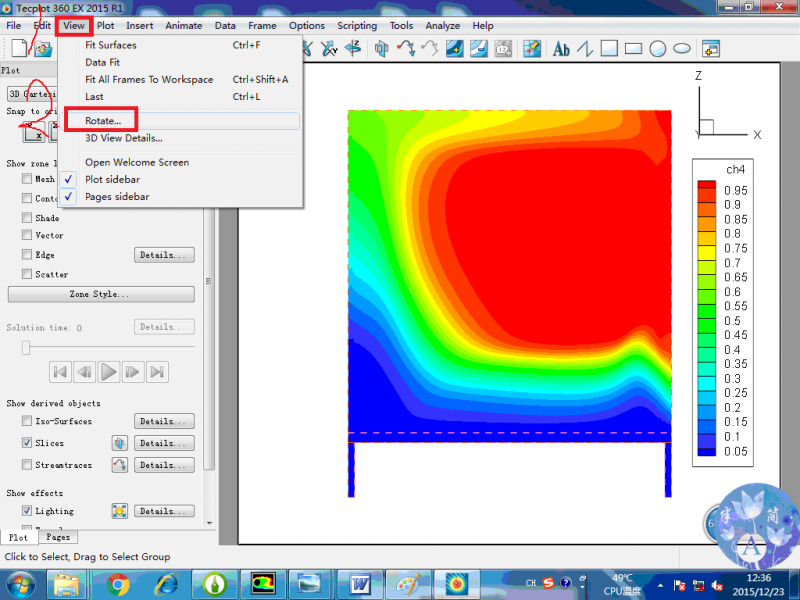
Task: Open Iso-Surfaces Details... button
Action: 164,421
